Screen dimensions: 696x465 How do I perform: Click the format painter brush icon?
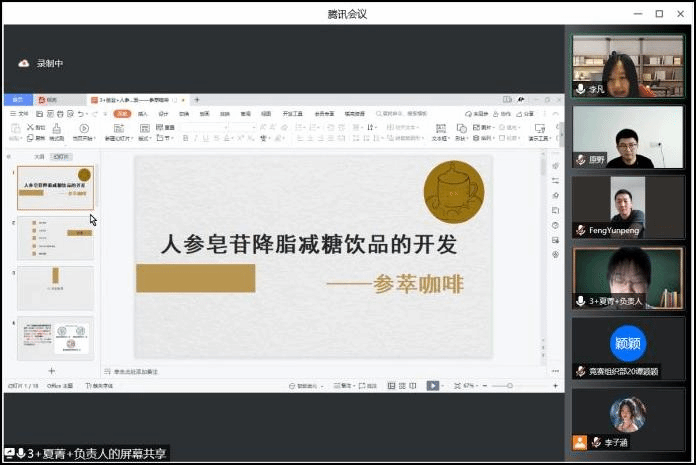tap(56, 129)
